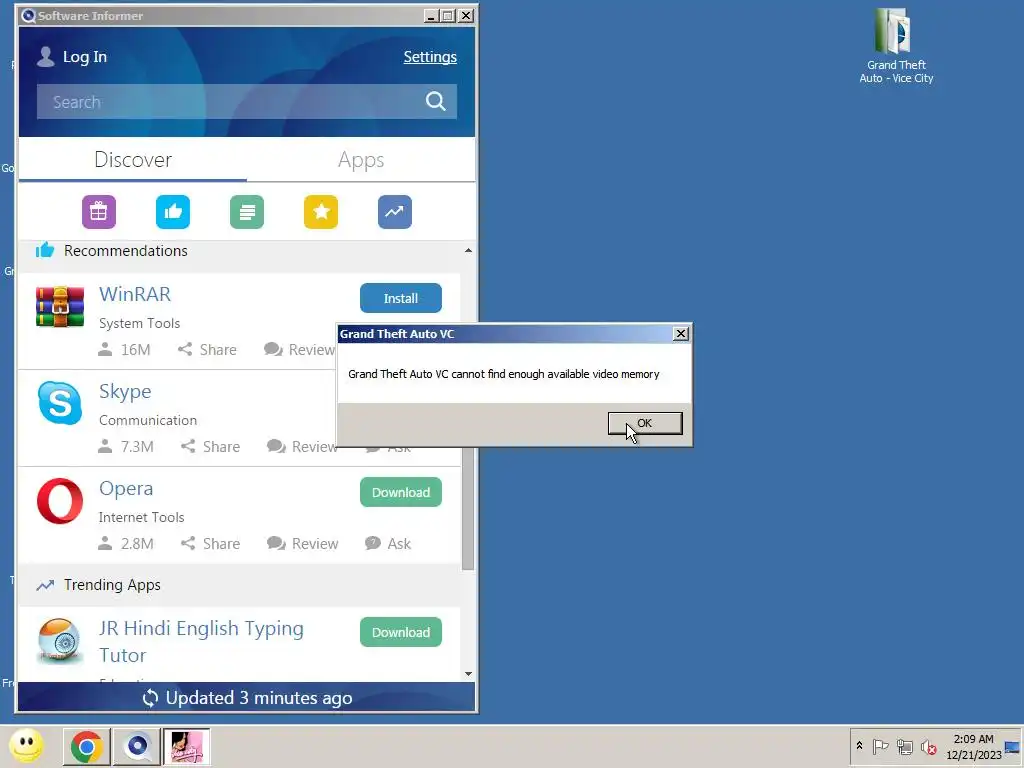Click the scroll up arrow in app list
The image size is (1024, 768).
pos(468,250)
